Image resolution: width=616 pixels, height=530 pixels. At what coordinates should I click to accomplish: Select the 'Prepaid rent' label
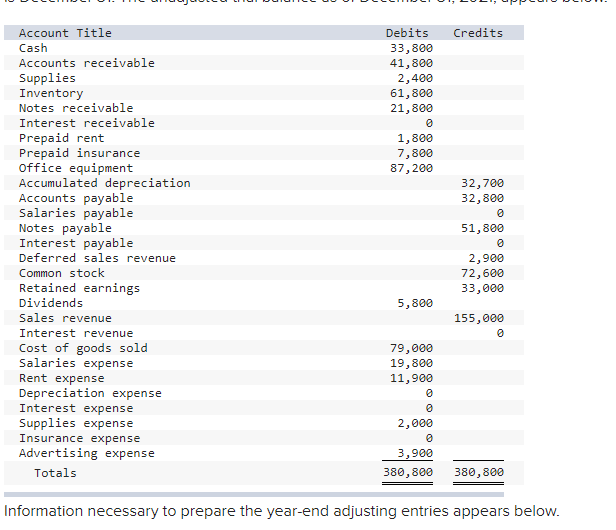click(62, 138)
